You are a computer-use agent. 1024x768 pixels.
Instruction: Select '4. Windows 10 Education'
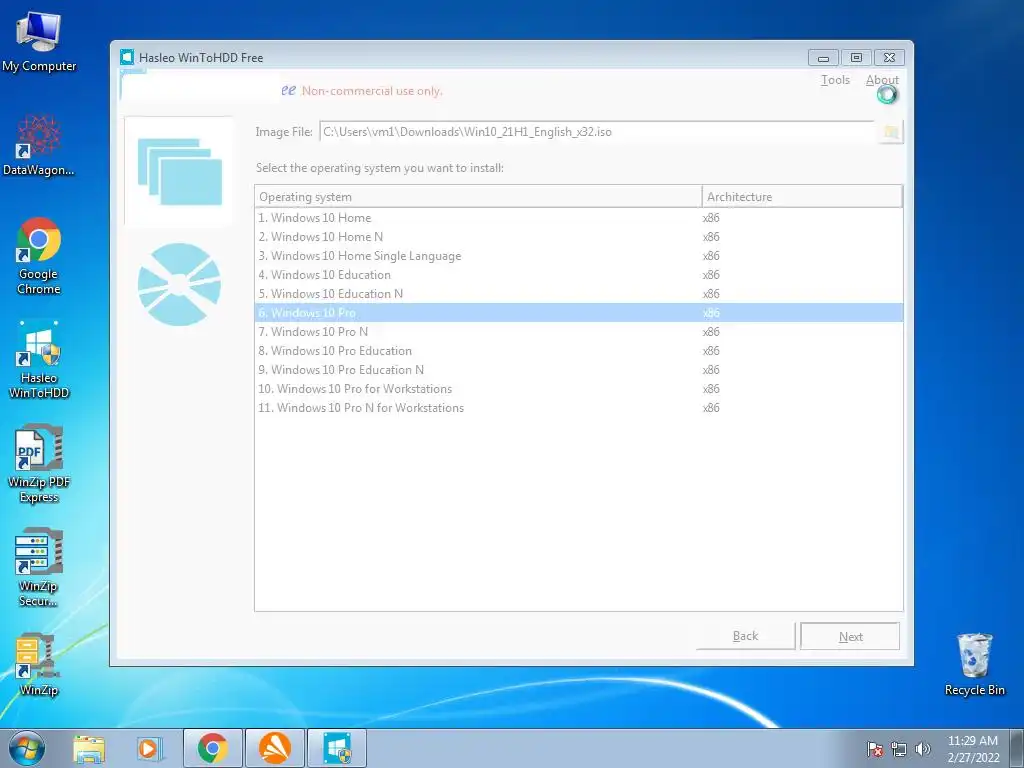coord(579,275)
